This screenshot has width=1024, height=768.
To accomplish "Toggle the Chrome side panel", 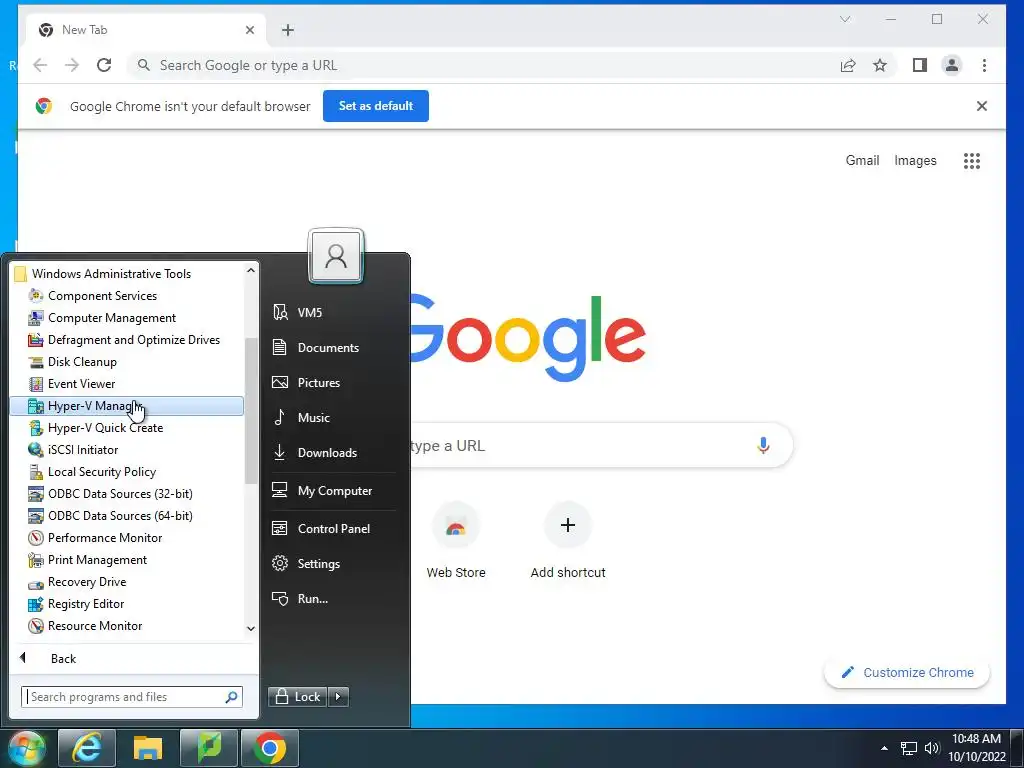I will [x=920, y=65].
